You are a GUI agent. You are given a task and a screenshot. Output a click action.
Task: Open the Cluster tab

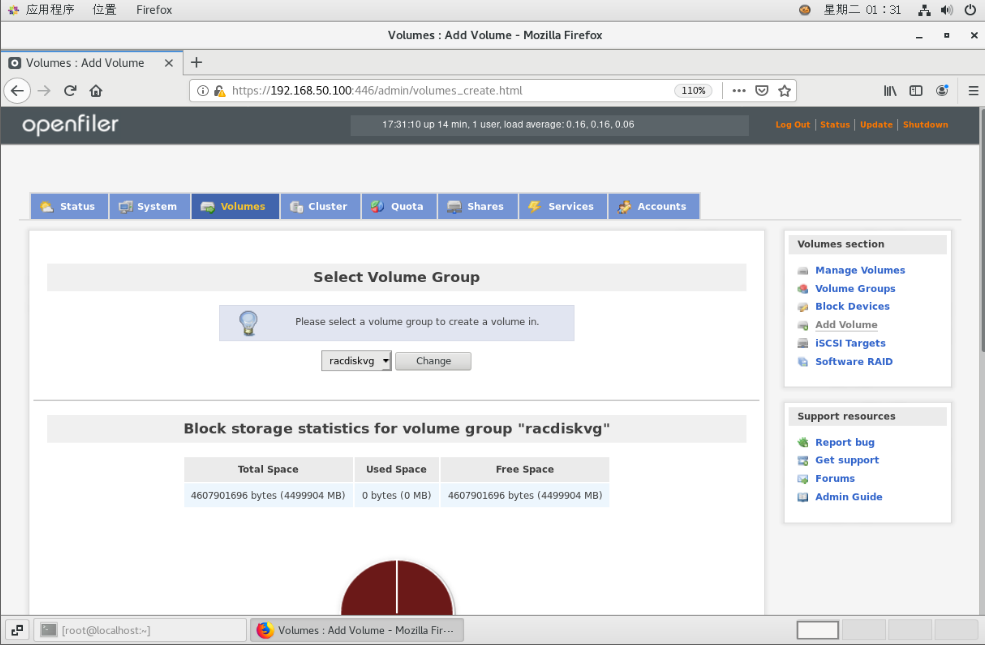320,206
